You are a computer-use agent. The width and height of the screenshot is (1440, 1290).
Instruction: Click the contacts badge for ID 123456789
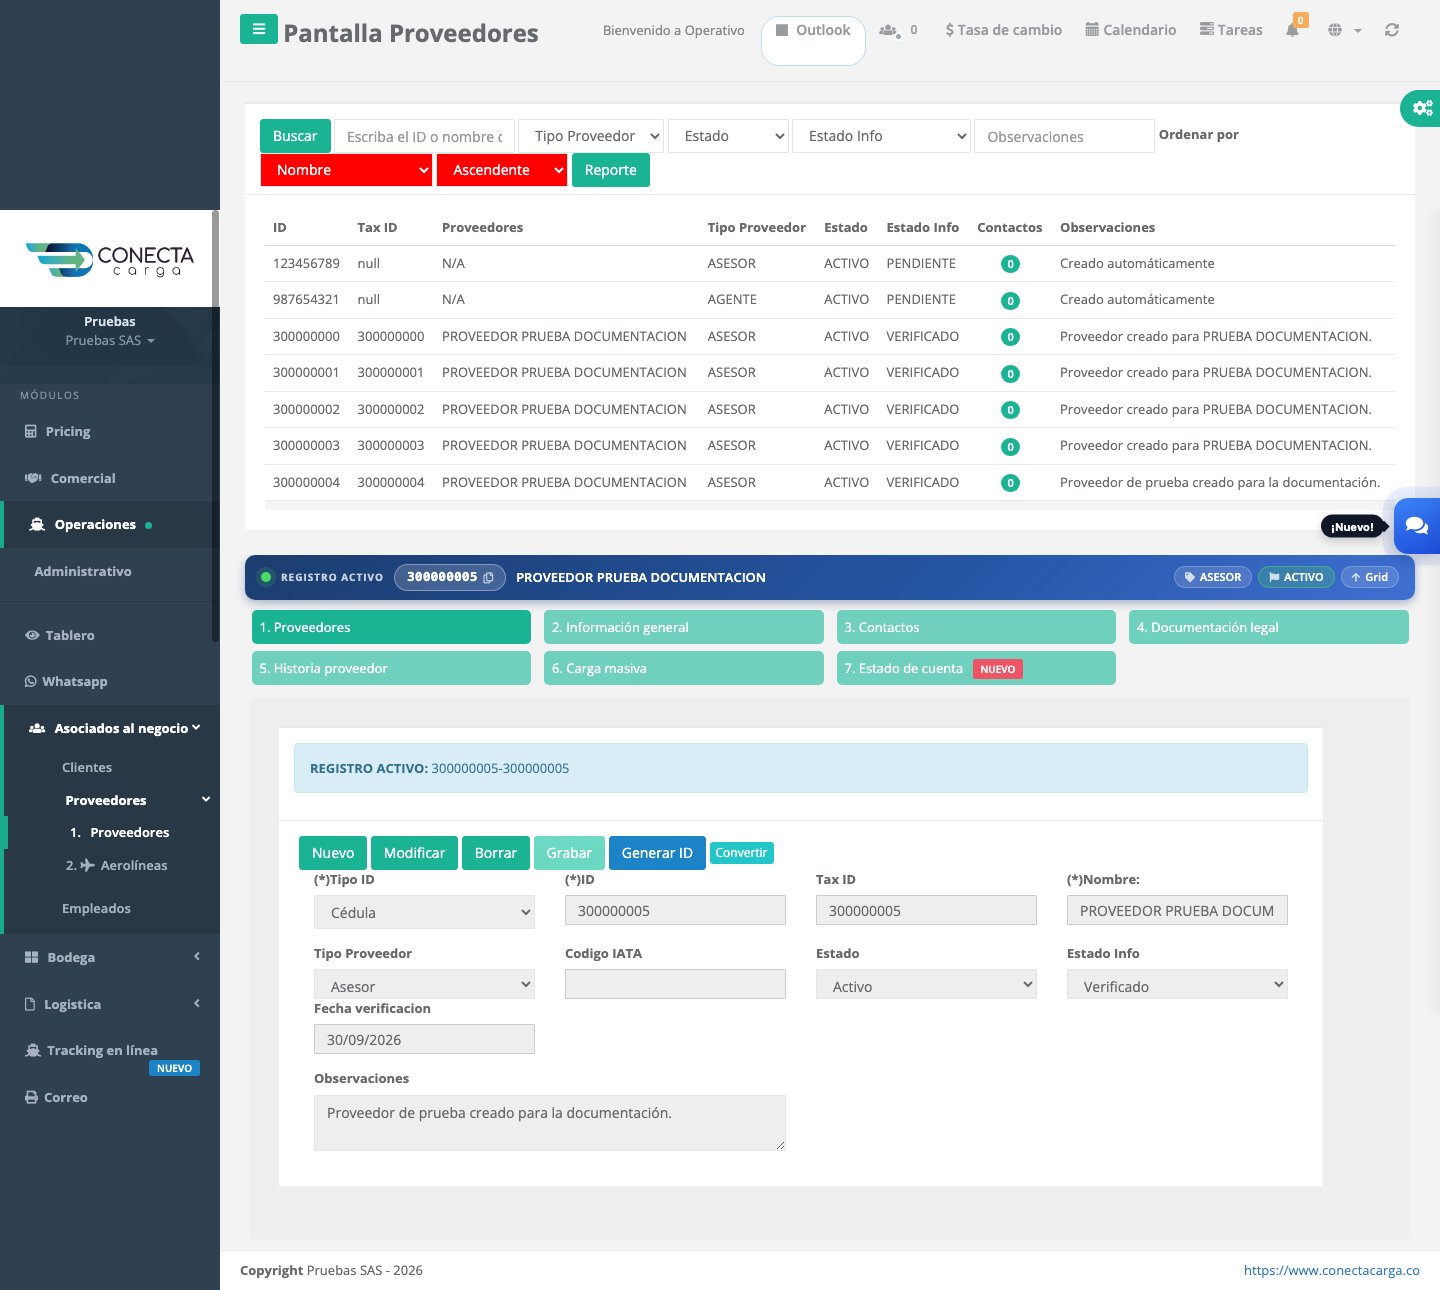[x=1010, y=264]
